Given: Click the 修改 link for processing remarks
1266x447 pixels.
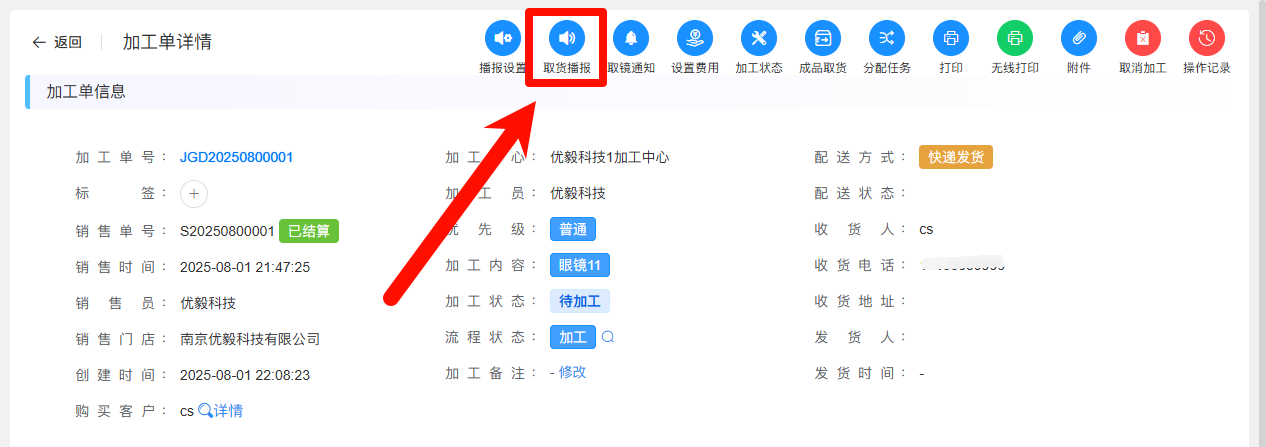Looking at the screenshot, I should (572, 372).
